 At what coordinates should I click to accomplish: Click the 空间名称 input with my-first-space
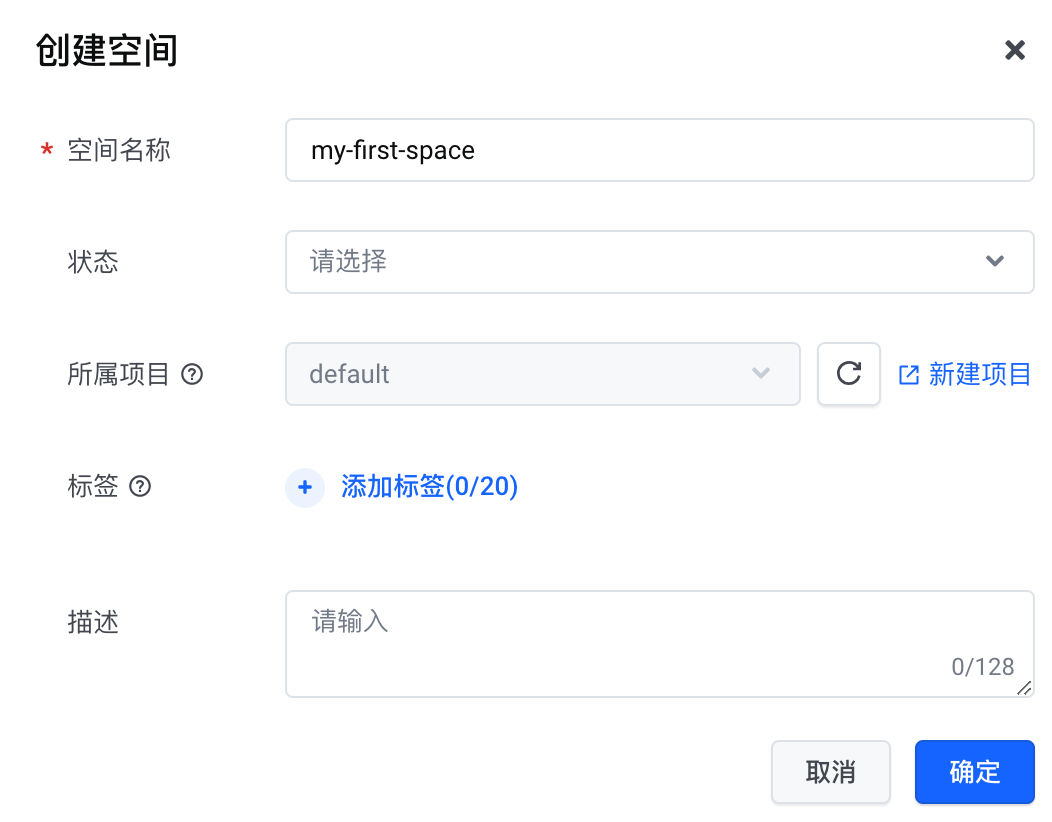(x=658, y=151)
